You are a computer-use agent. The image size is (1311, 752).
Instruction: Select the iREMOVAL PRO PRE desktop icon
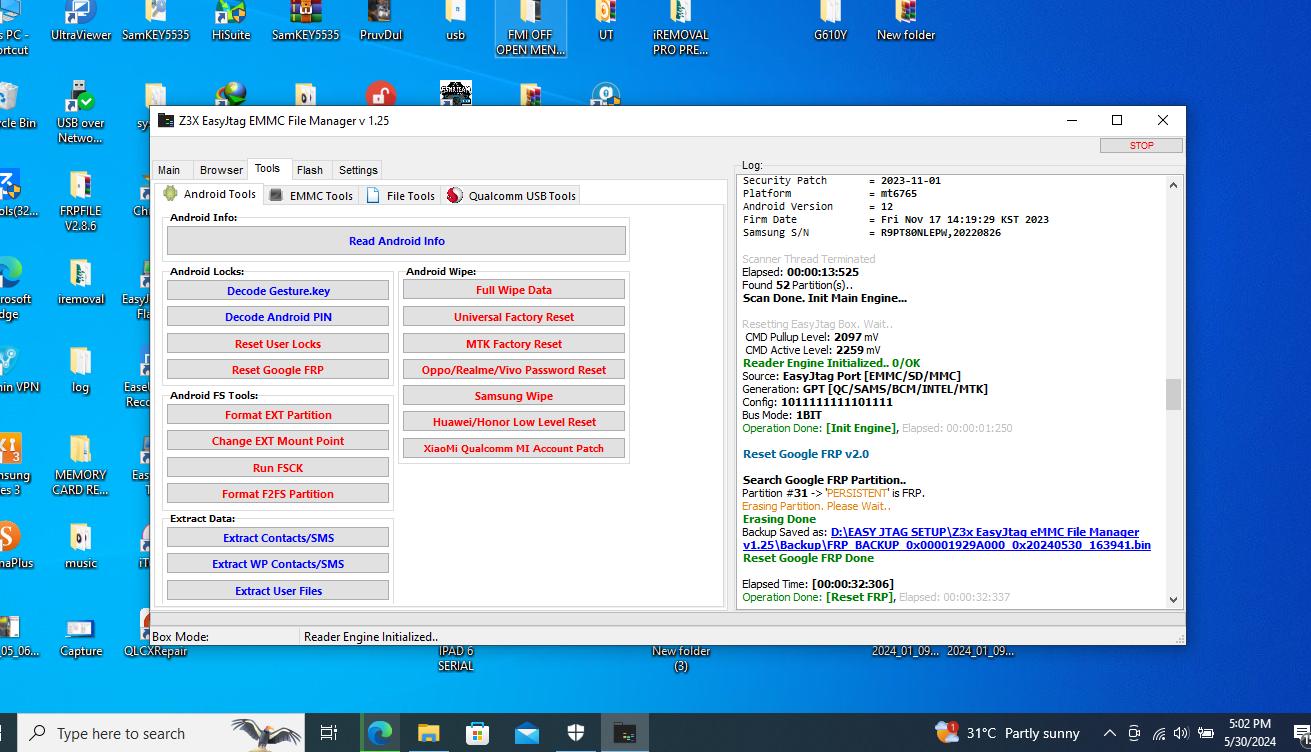click(x=680, y=27)
